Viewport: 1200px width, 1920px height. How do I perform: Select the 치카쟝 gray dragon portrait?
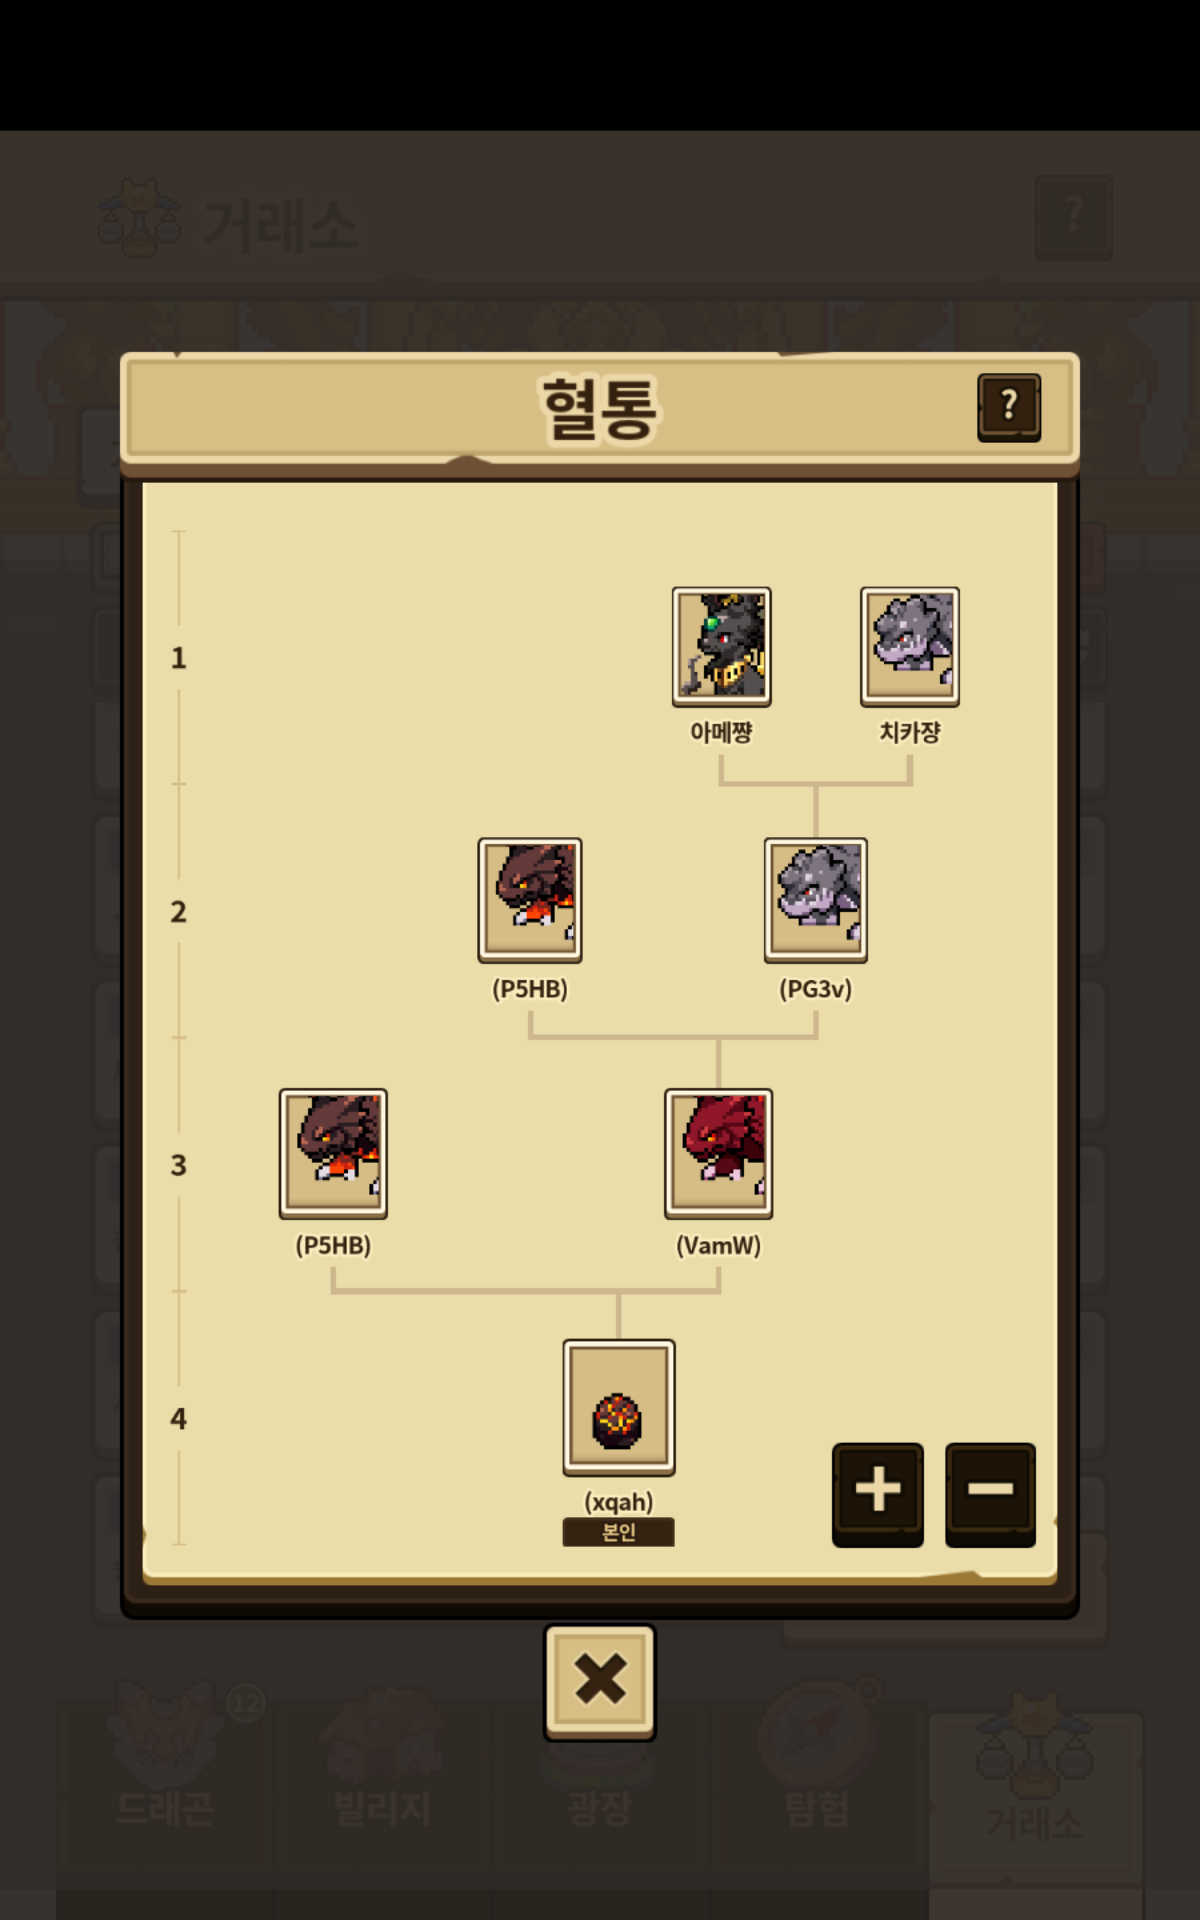tap(910, 646)
